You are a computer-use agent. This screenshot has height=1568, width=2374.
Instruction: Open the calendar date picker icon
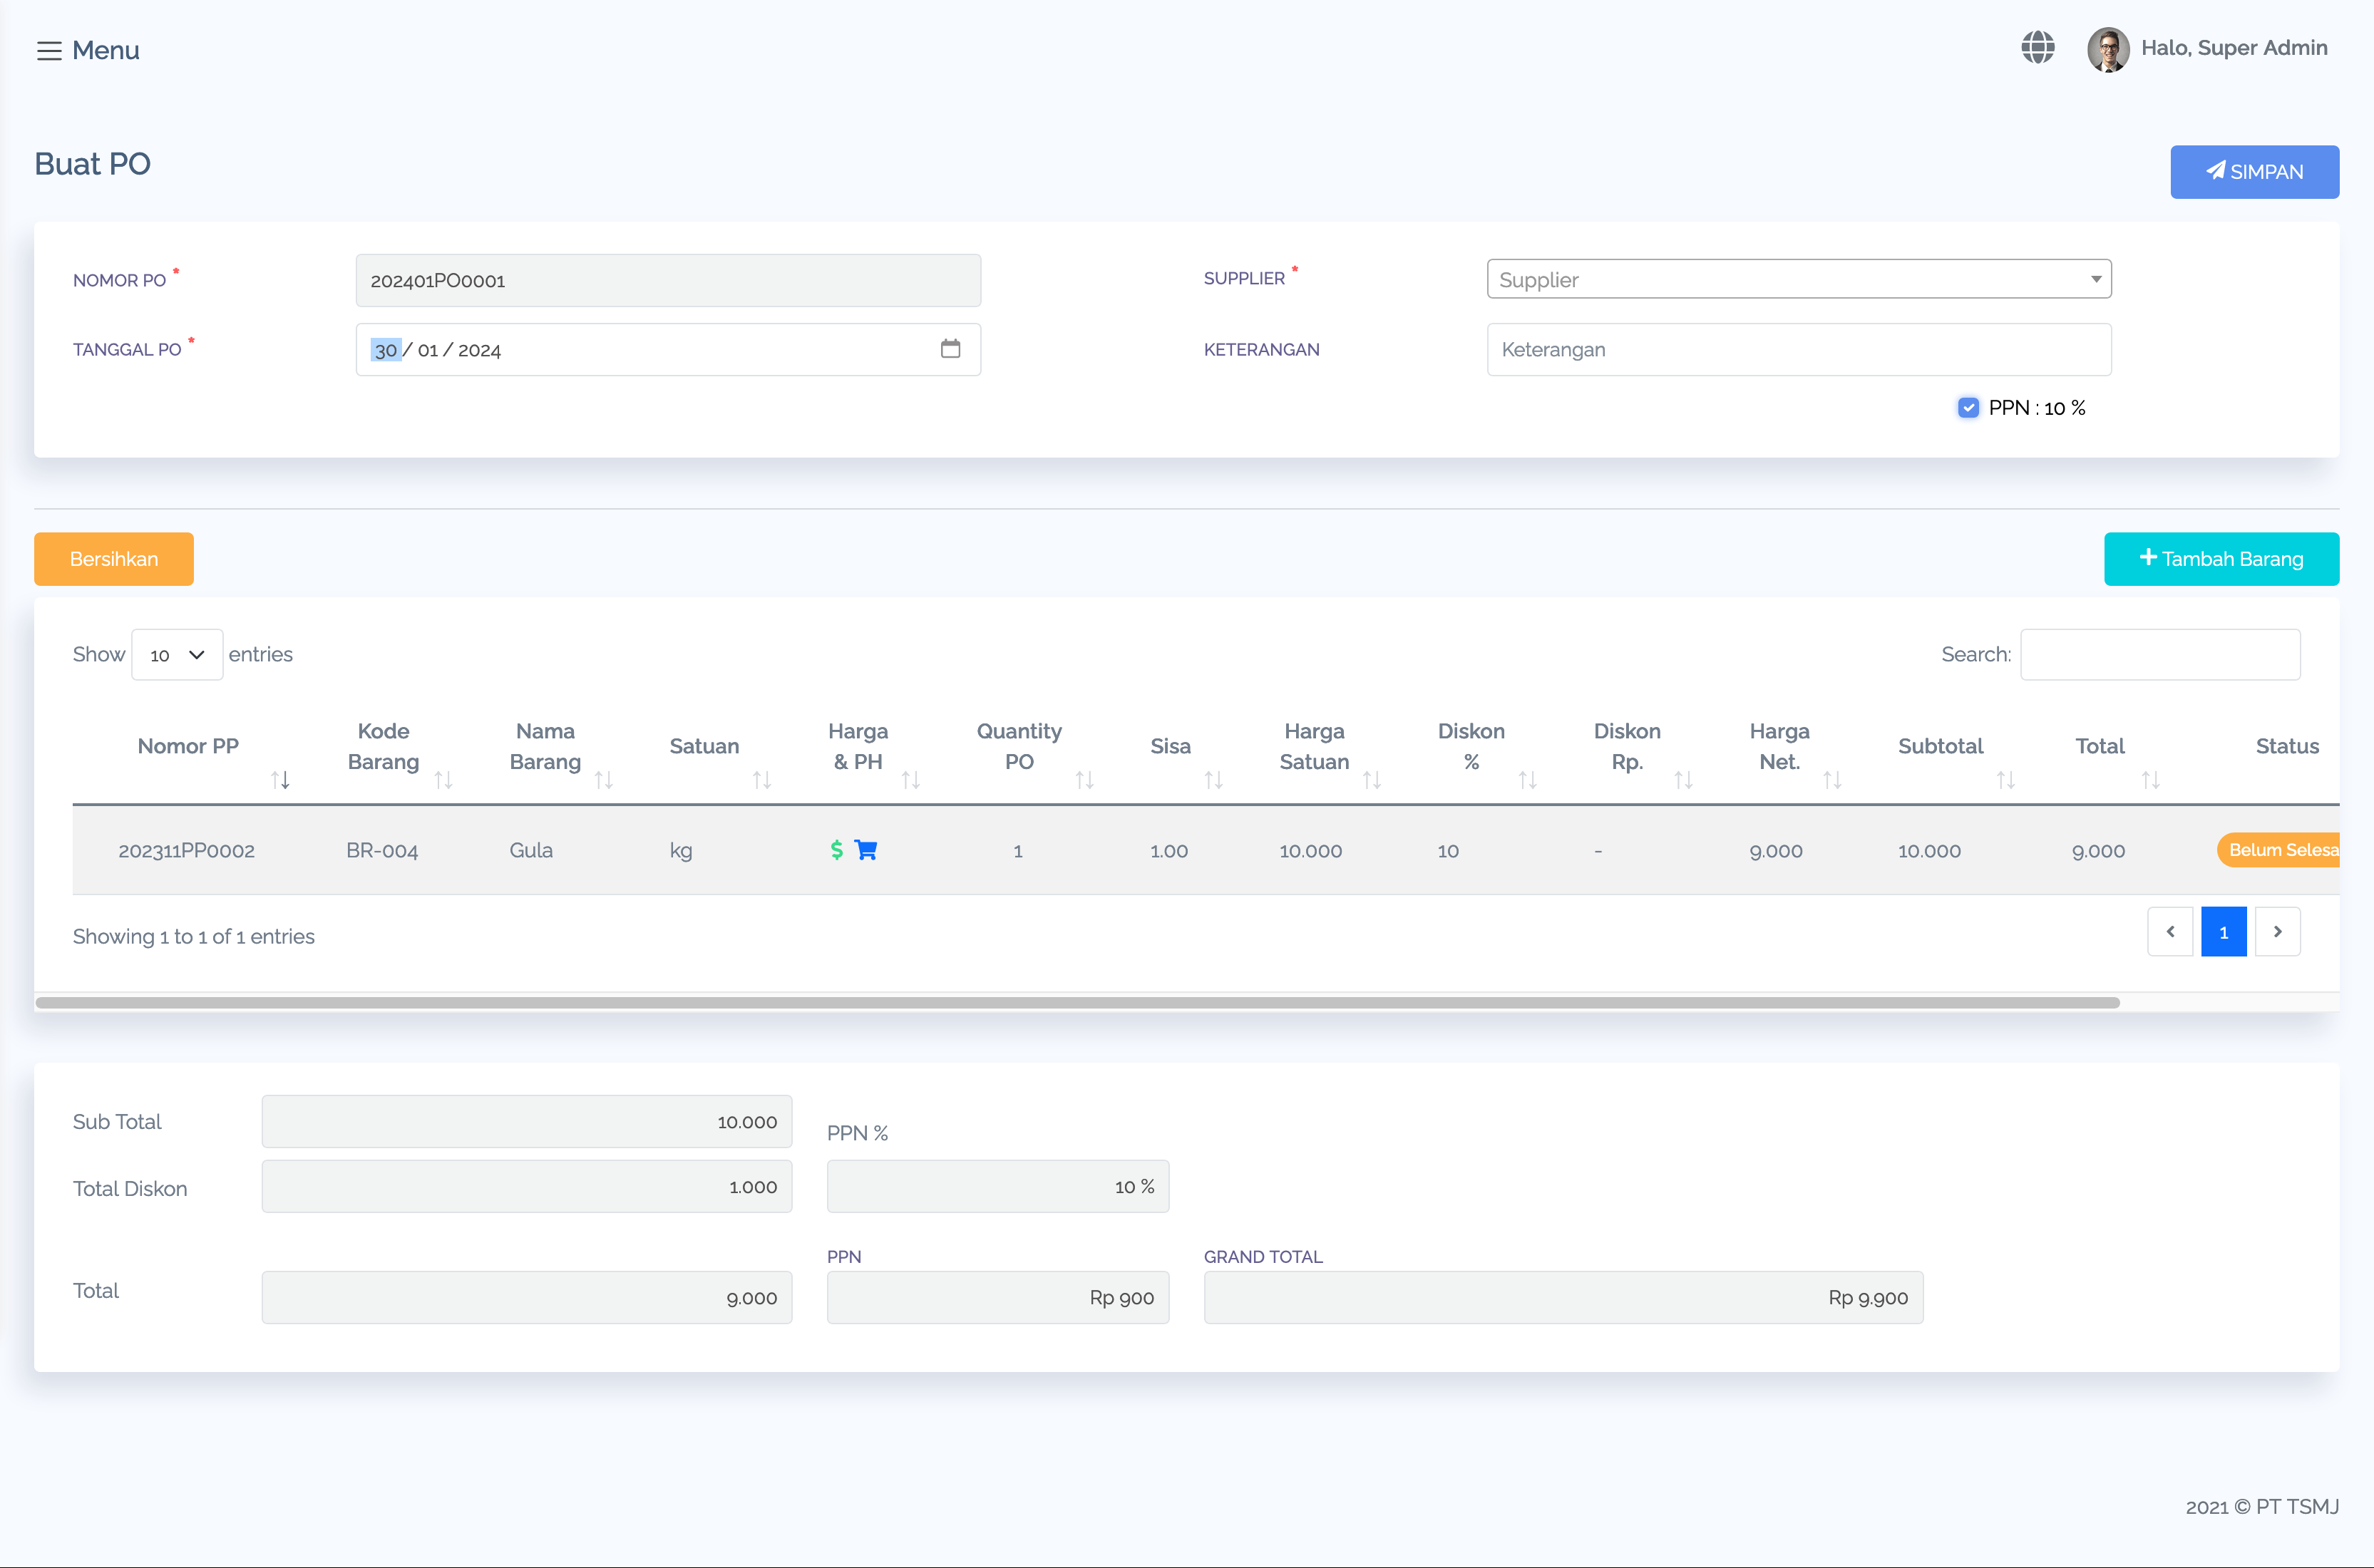coord(950,349)
